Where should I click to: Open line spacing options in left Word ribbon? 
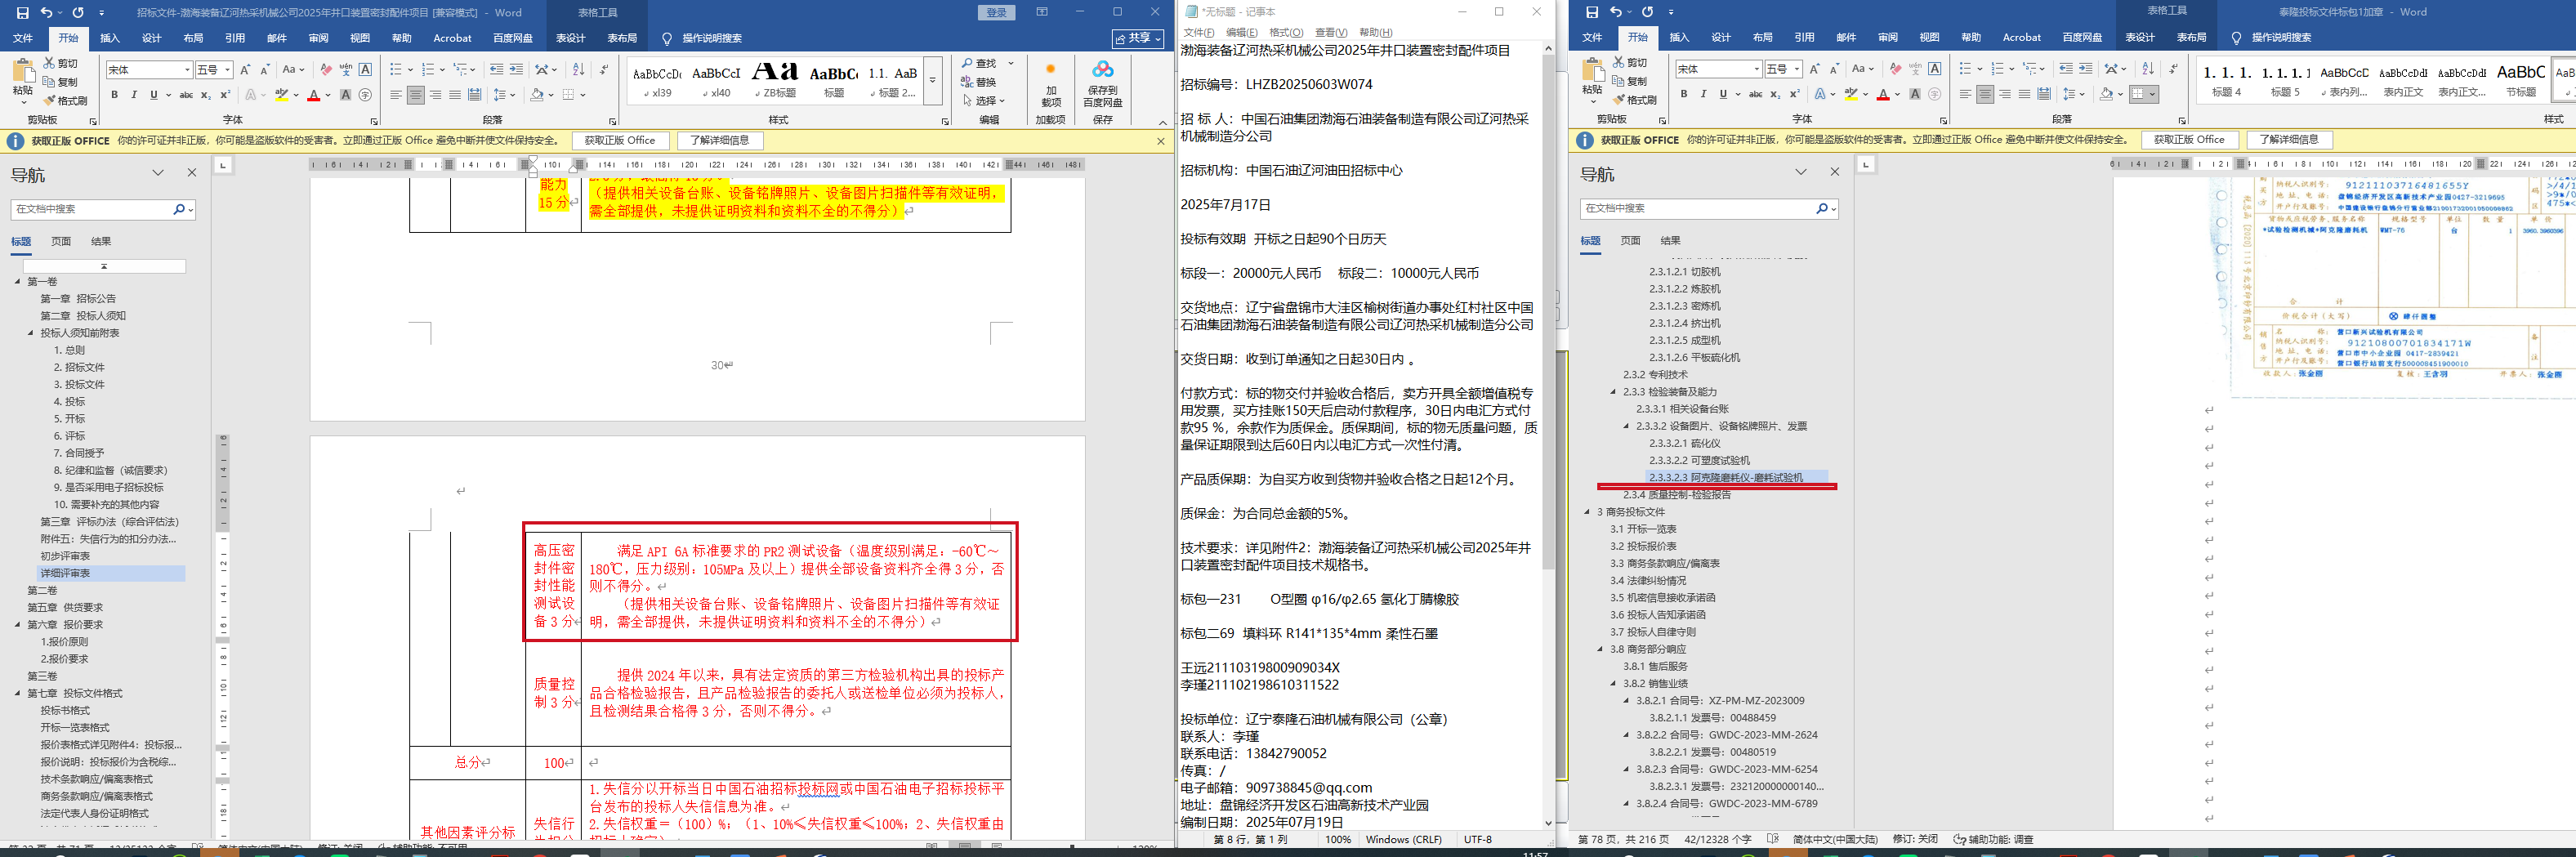(502, 95)
